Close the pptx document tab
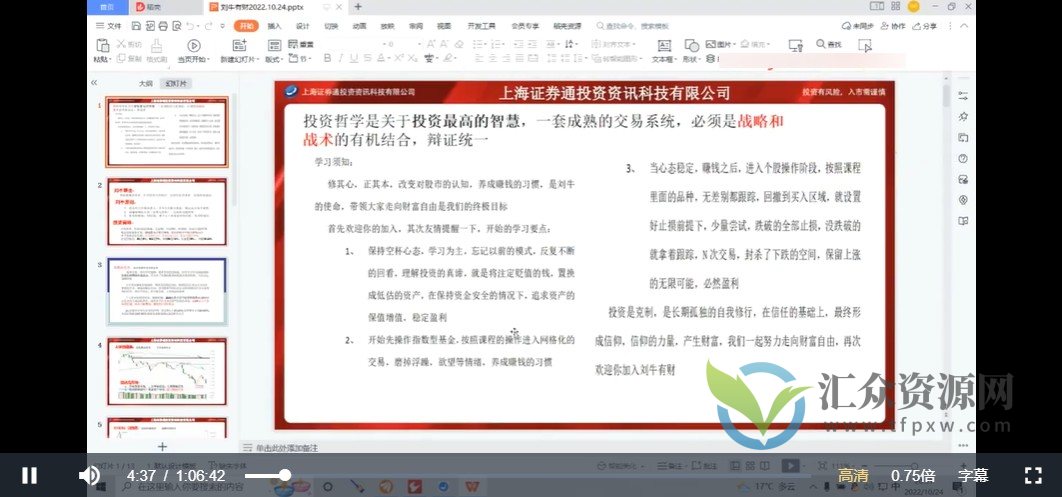Image resolution: width=1062 pixels, height=497 pixels. 341,7
